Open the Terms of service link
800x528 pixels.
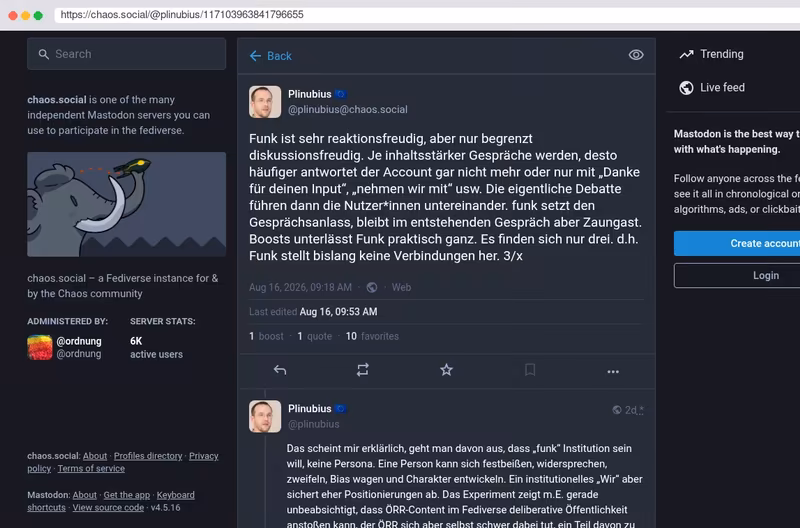[91, 468]
